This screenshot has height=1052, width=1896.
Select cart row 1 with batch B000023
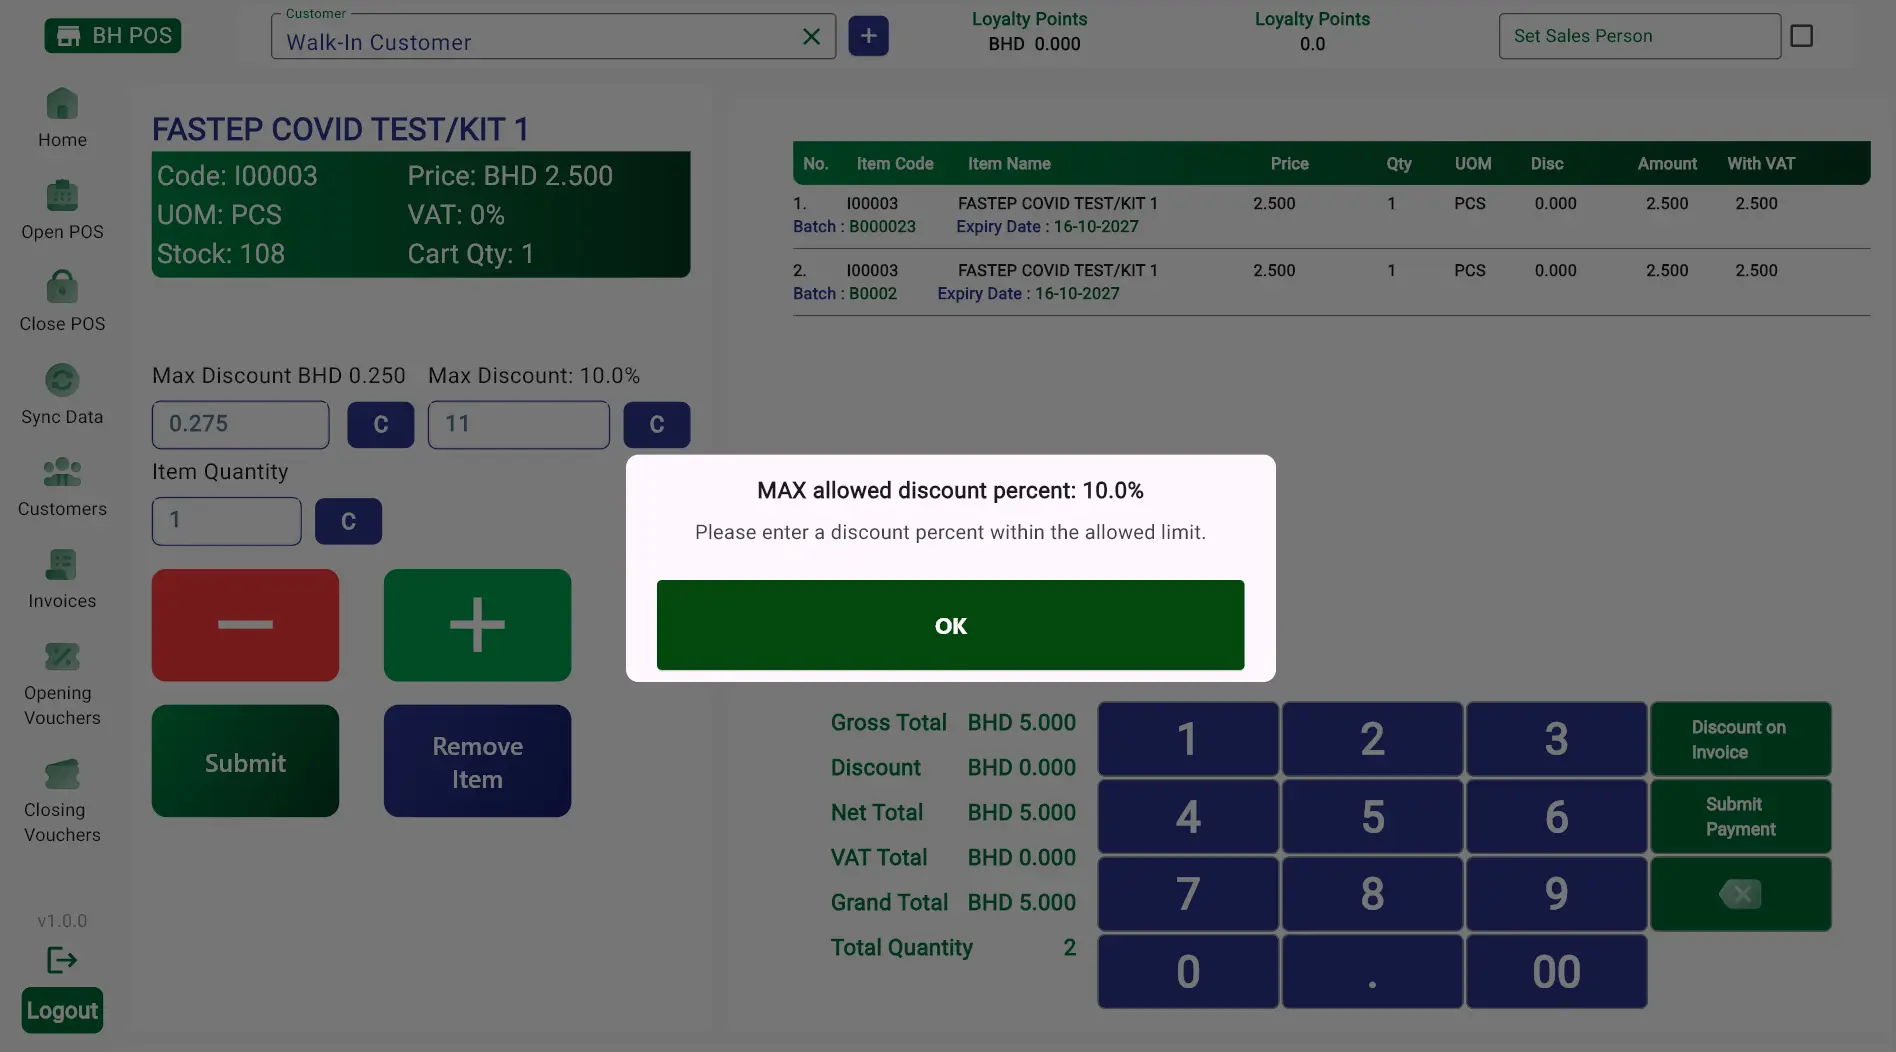[x=1331, y=215]
